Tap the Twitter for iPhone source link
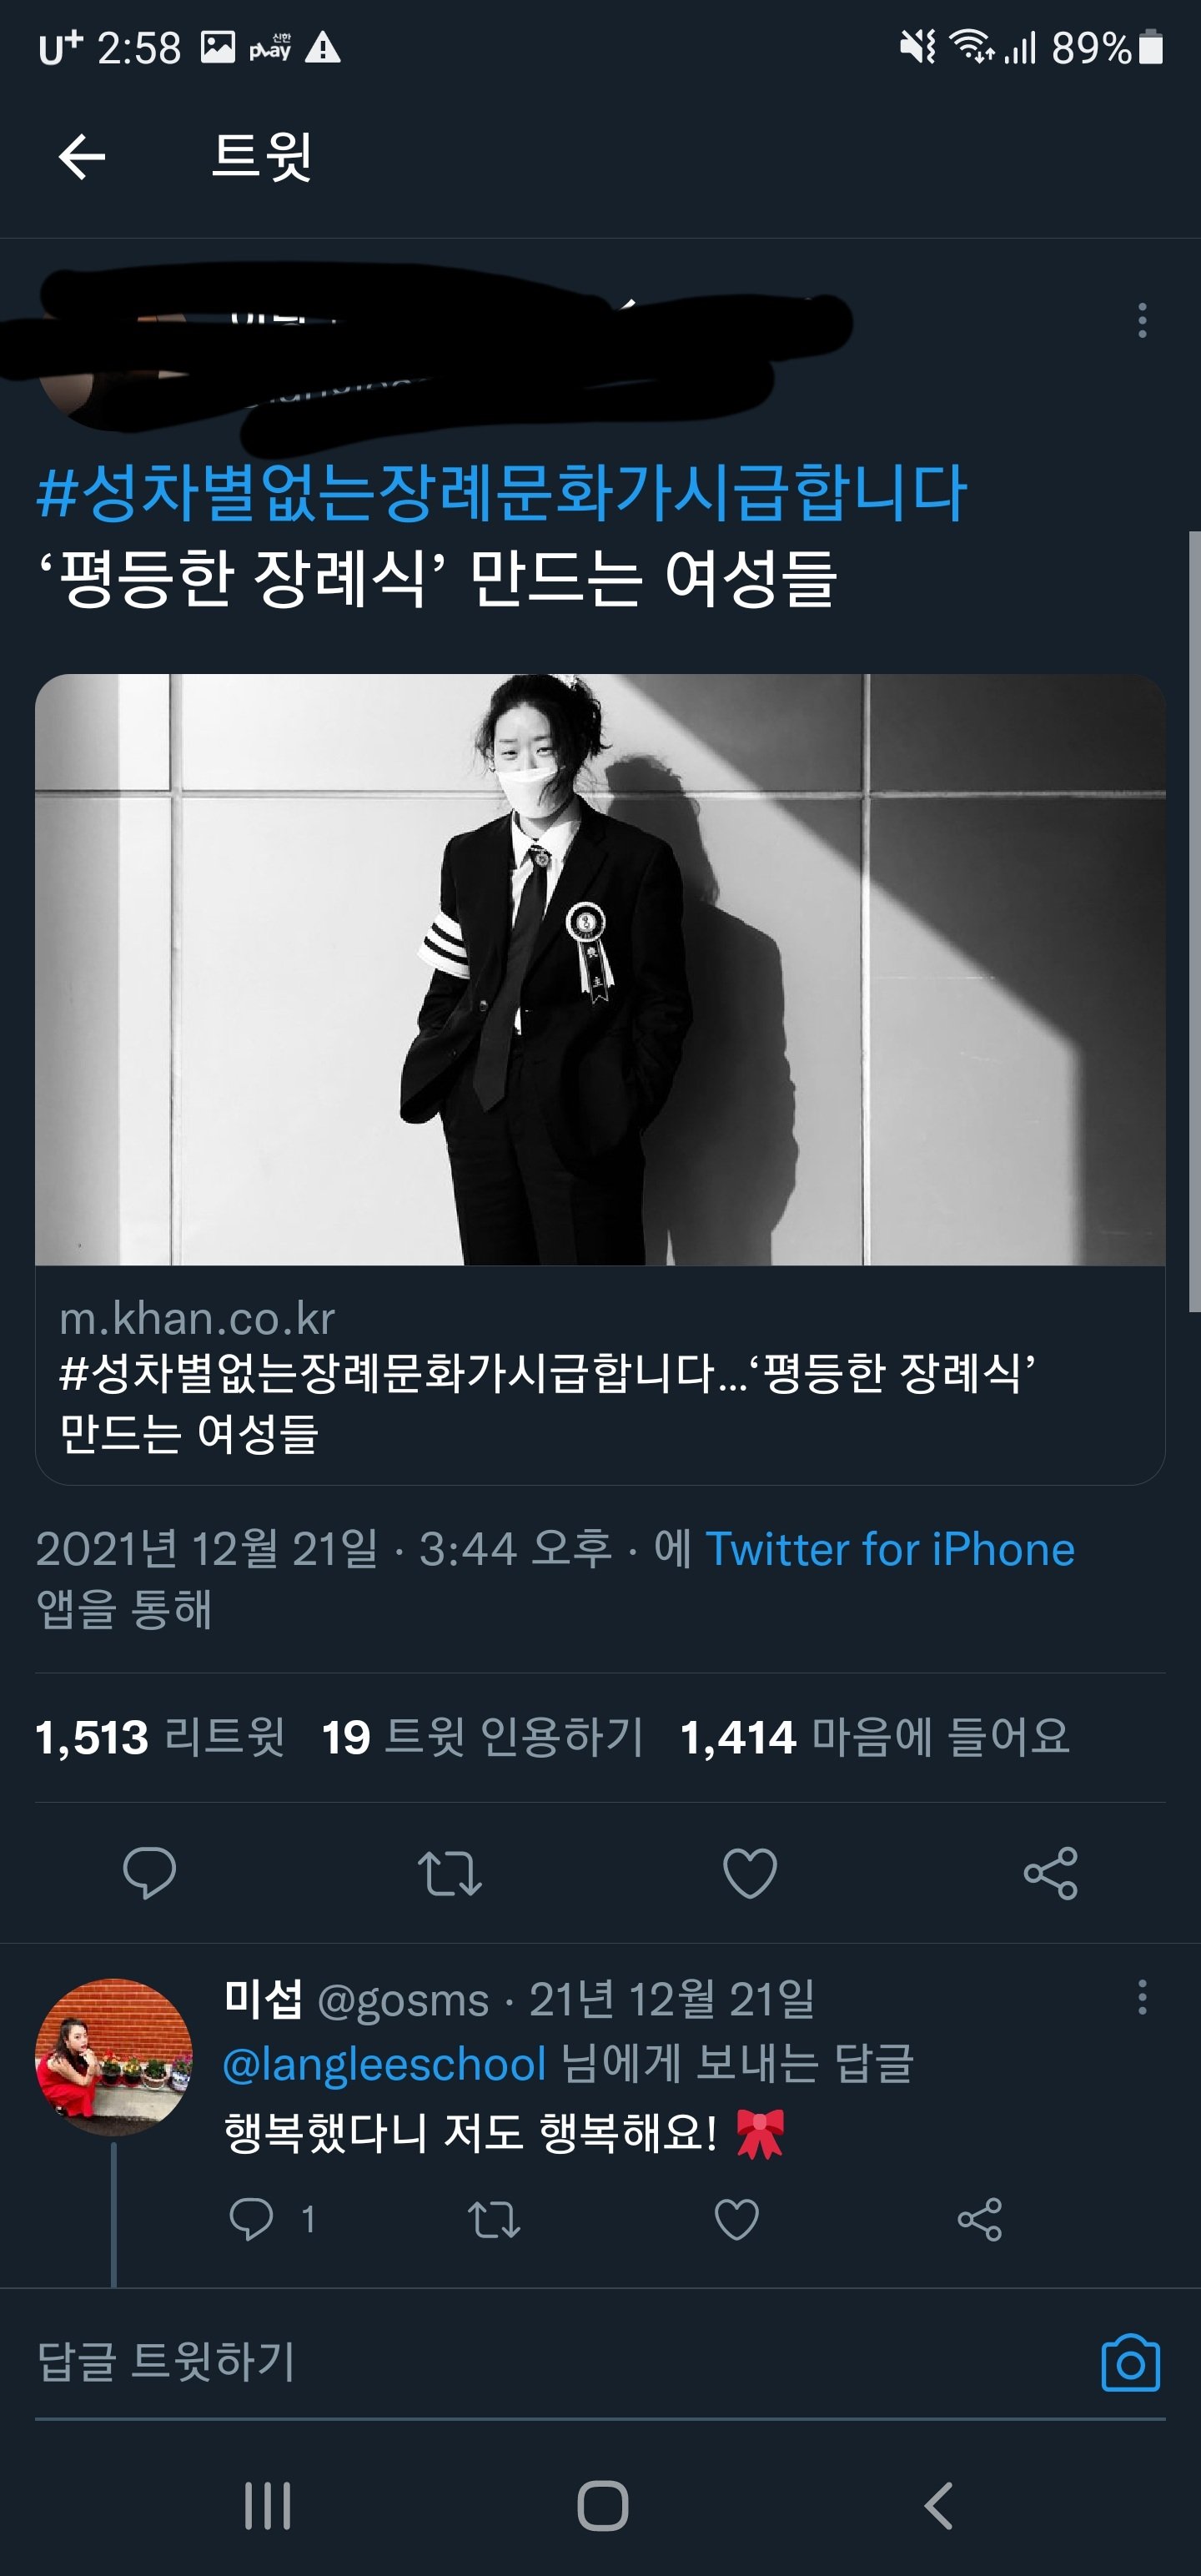This screenshot has width=1201, height=2576. pyautogui.click(x=890, y=1549)
